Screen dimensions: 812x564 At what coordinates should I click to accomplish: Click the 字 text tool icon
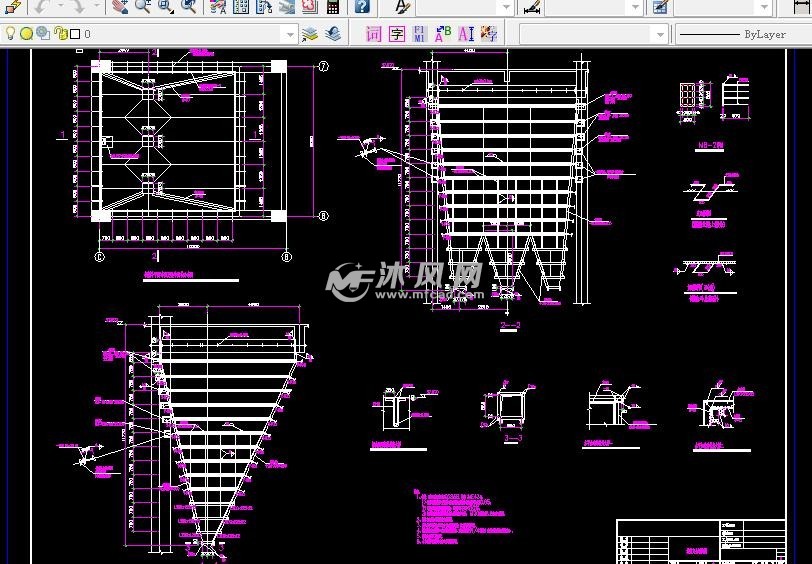[396, 34]
